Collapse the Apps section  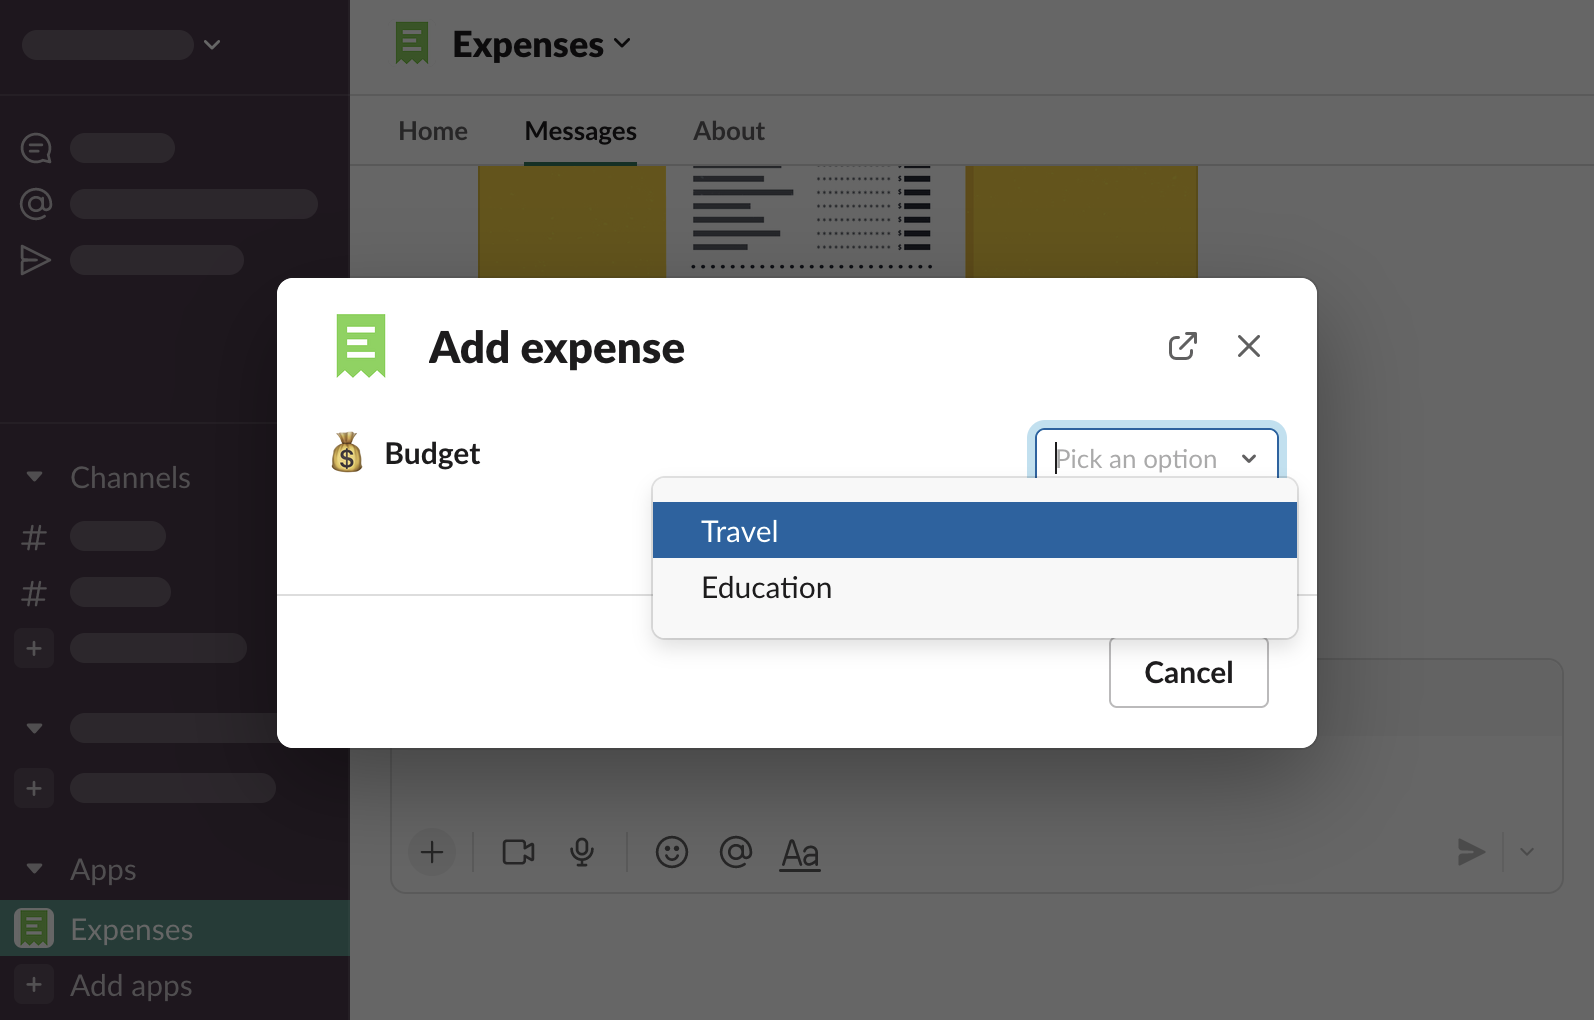pyautogui.click(x=35, y=869)
